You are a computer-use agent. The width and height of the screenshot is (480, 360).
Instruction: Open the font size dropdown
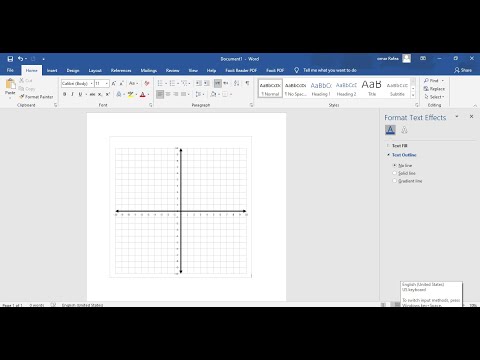(x=107, y=83)
